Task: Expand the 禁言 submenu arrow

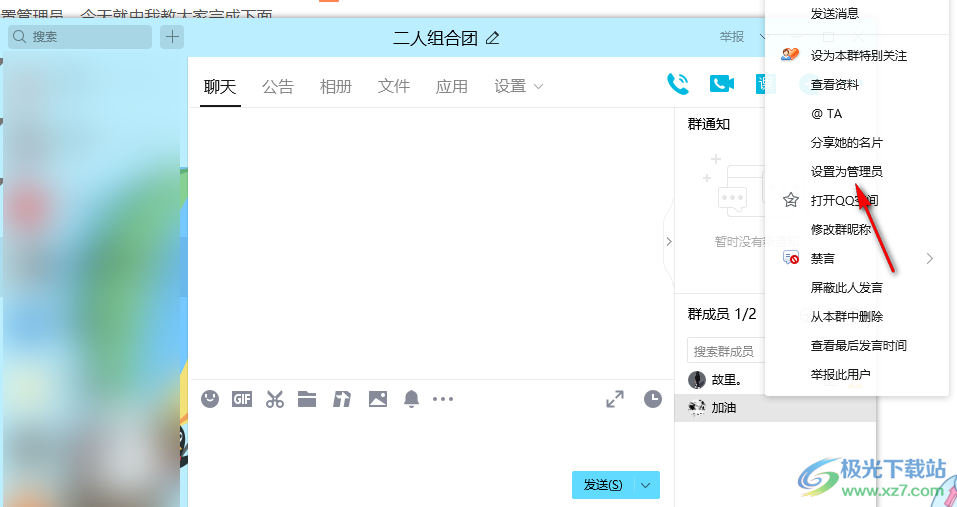Action: pyautogui.click(x=930, y=258)
